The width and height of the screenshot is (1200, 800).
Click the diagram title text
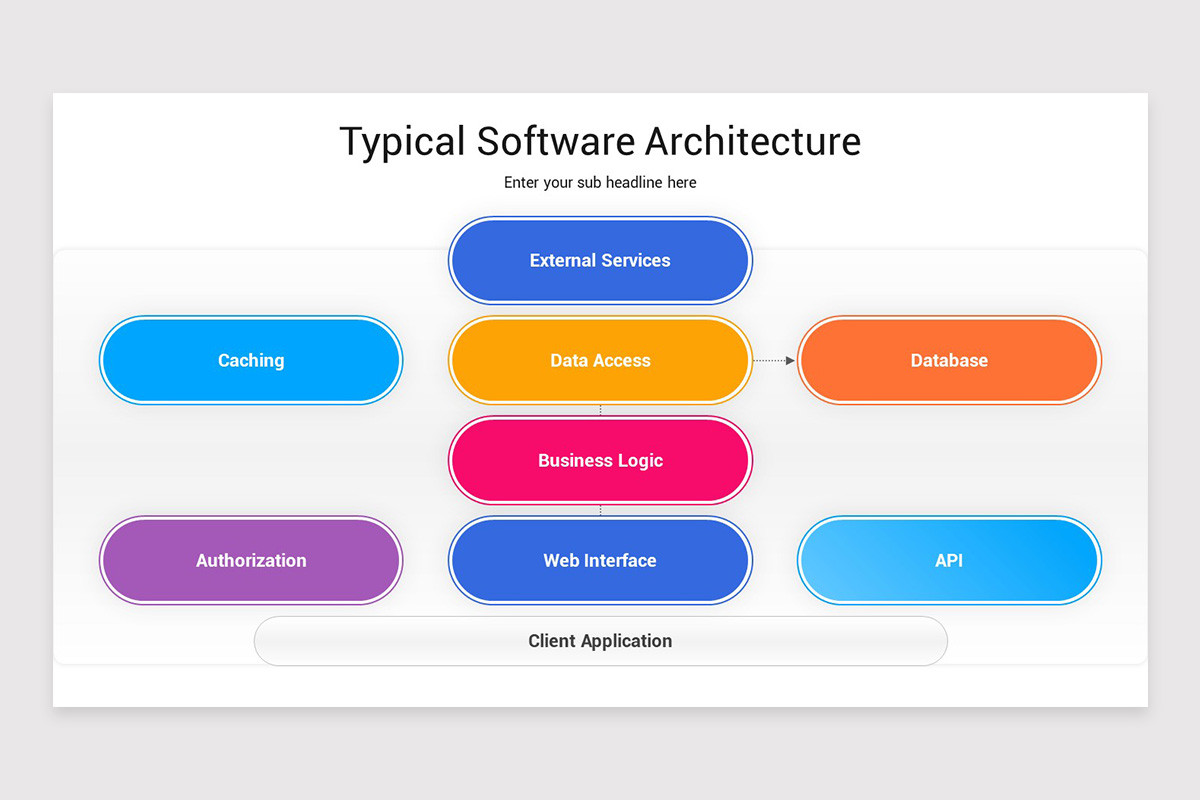[x=600, y=141]
